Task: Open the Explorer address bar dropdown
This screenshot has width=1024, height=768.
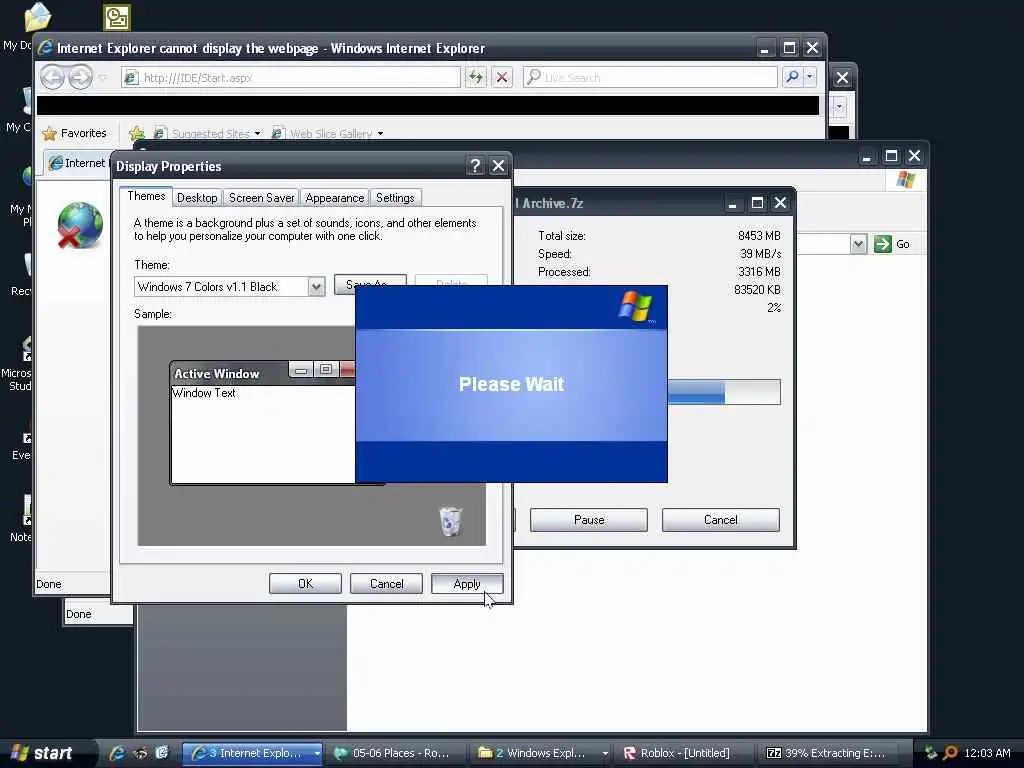Action: click(x=858, y=244)
